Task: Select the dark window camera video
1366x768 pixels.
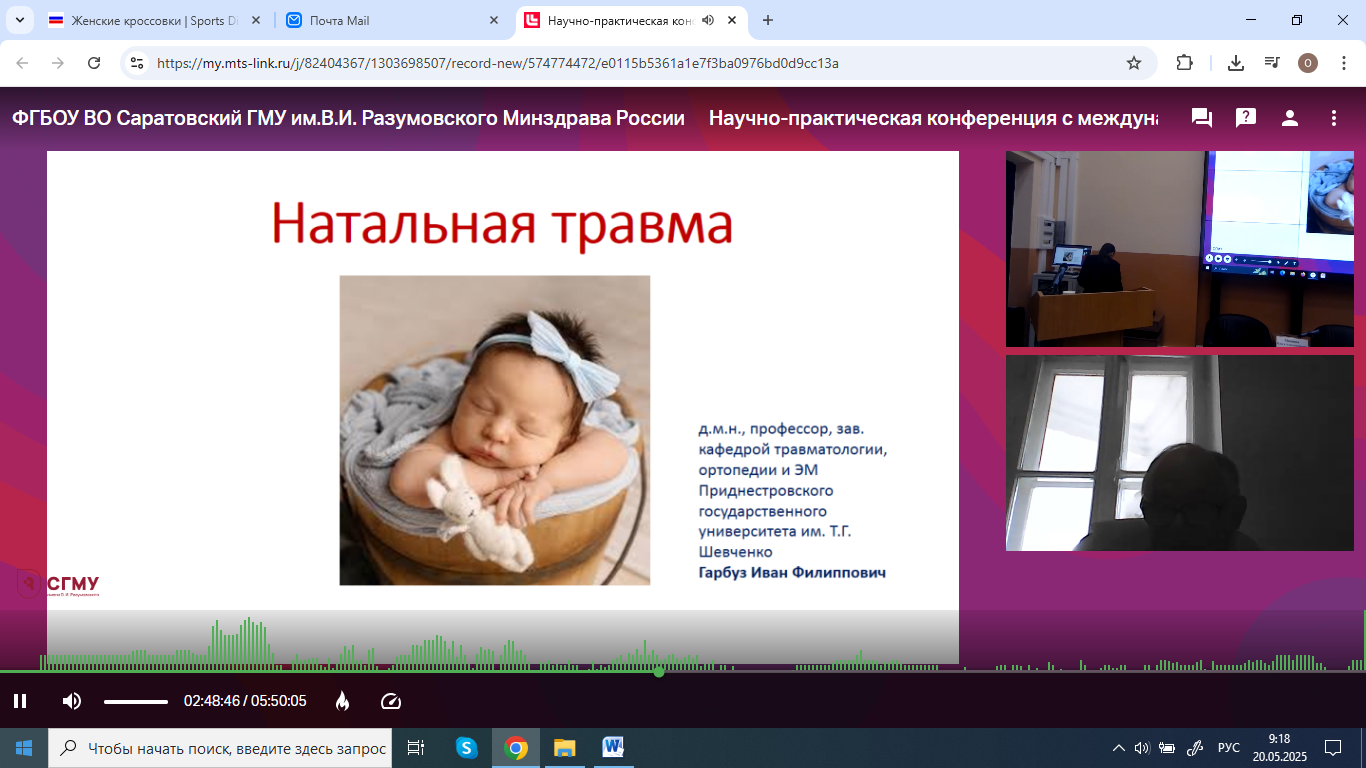Action: click(x=1179, y=453)
